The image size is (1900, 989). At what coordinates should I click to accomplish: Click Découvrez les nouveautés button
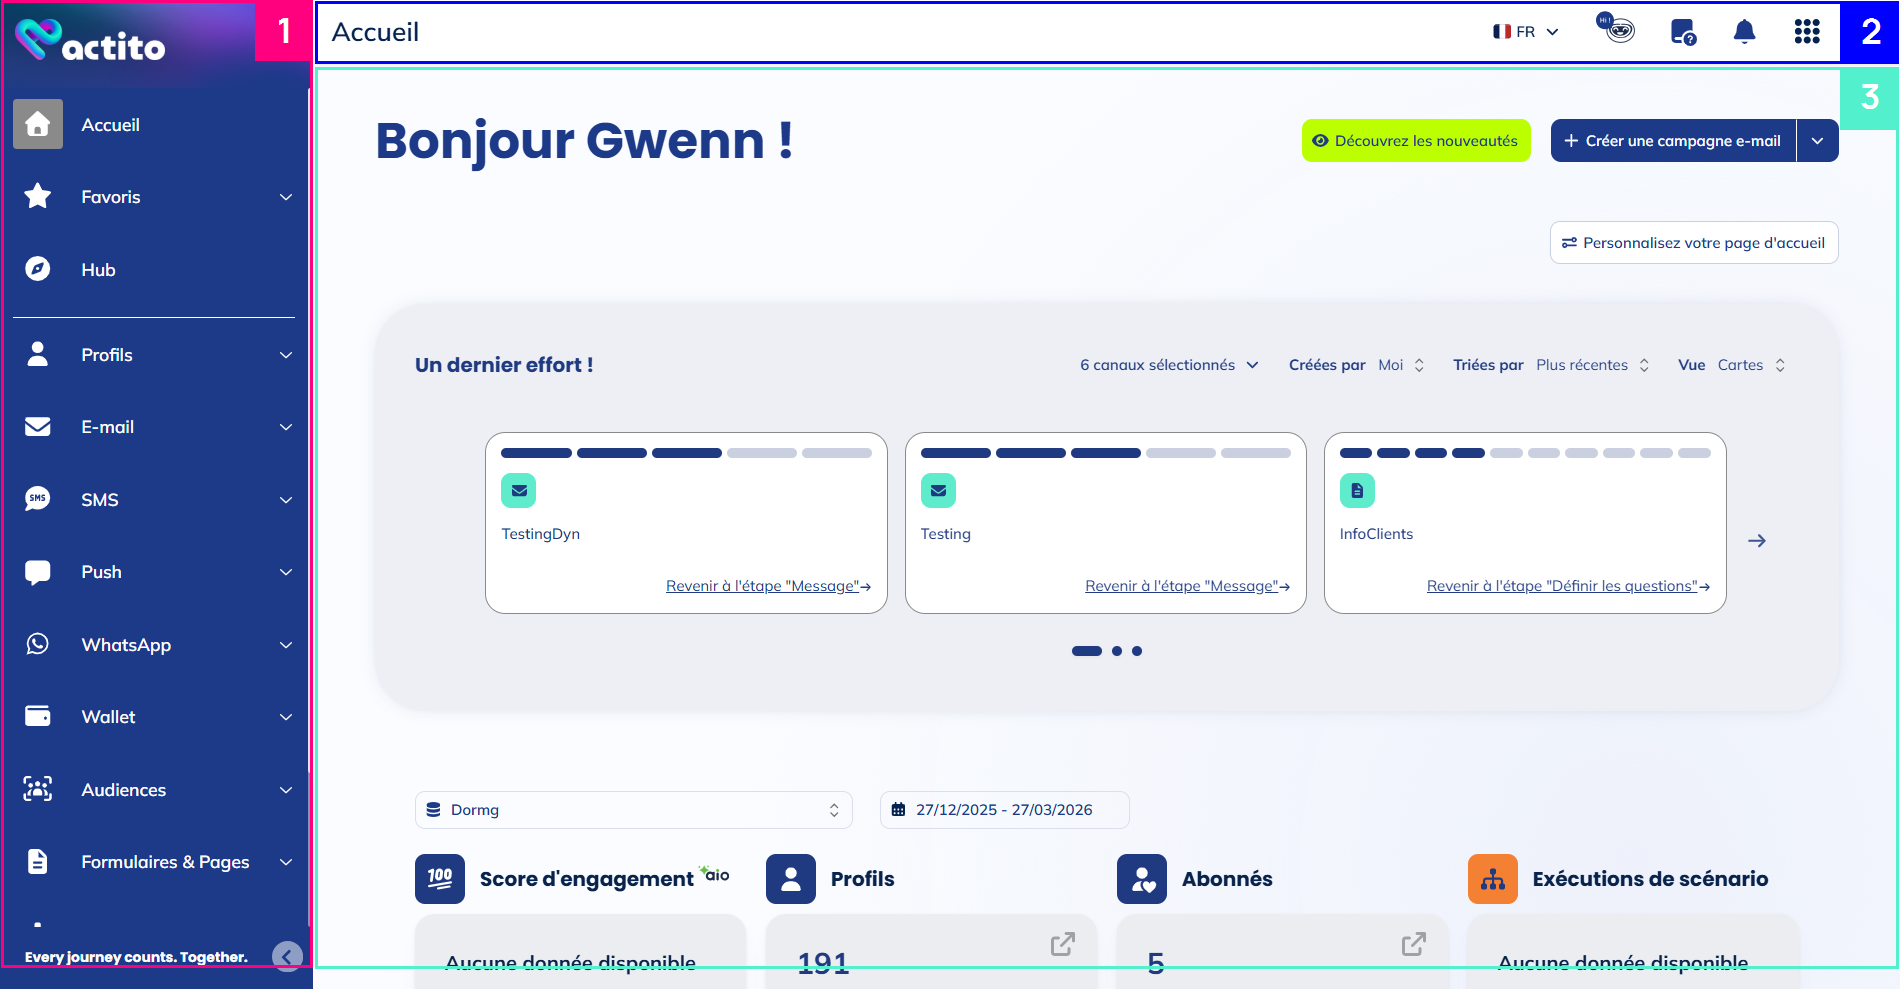tap(1415, 141)
